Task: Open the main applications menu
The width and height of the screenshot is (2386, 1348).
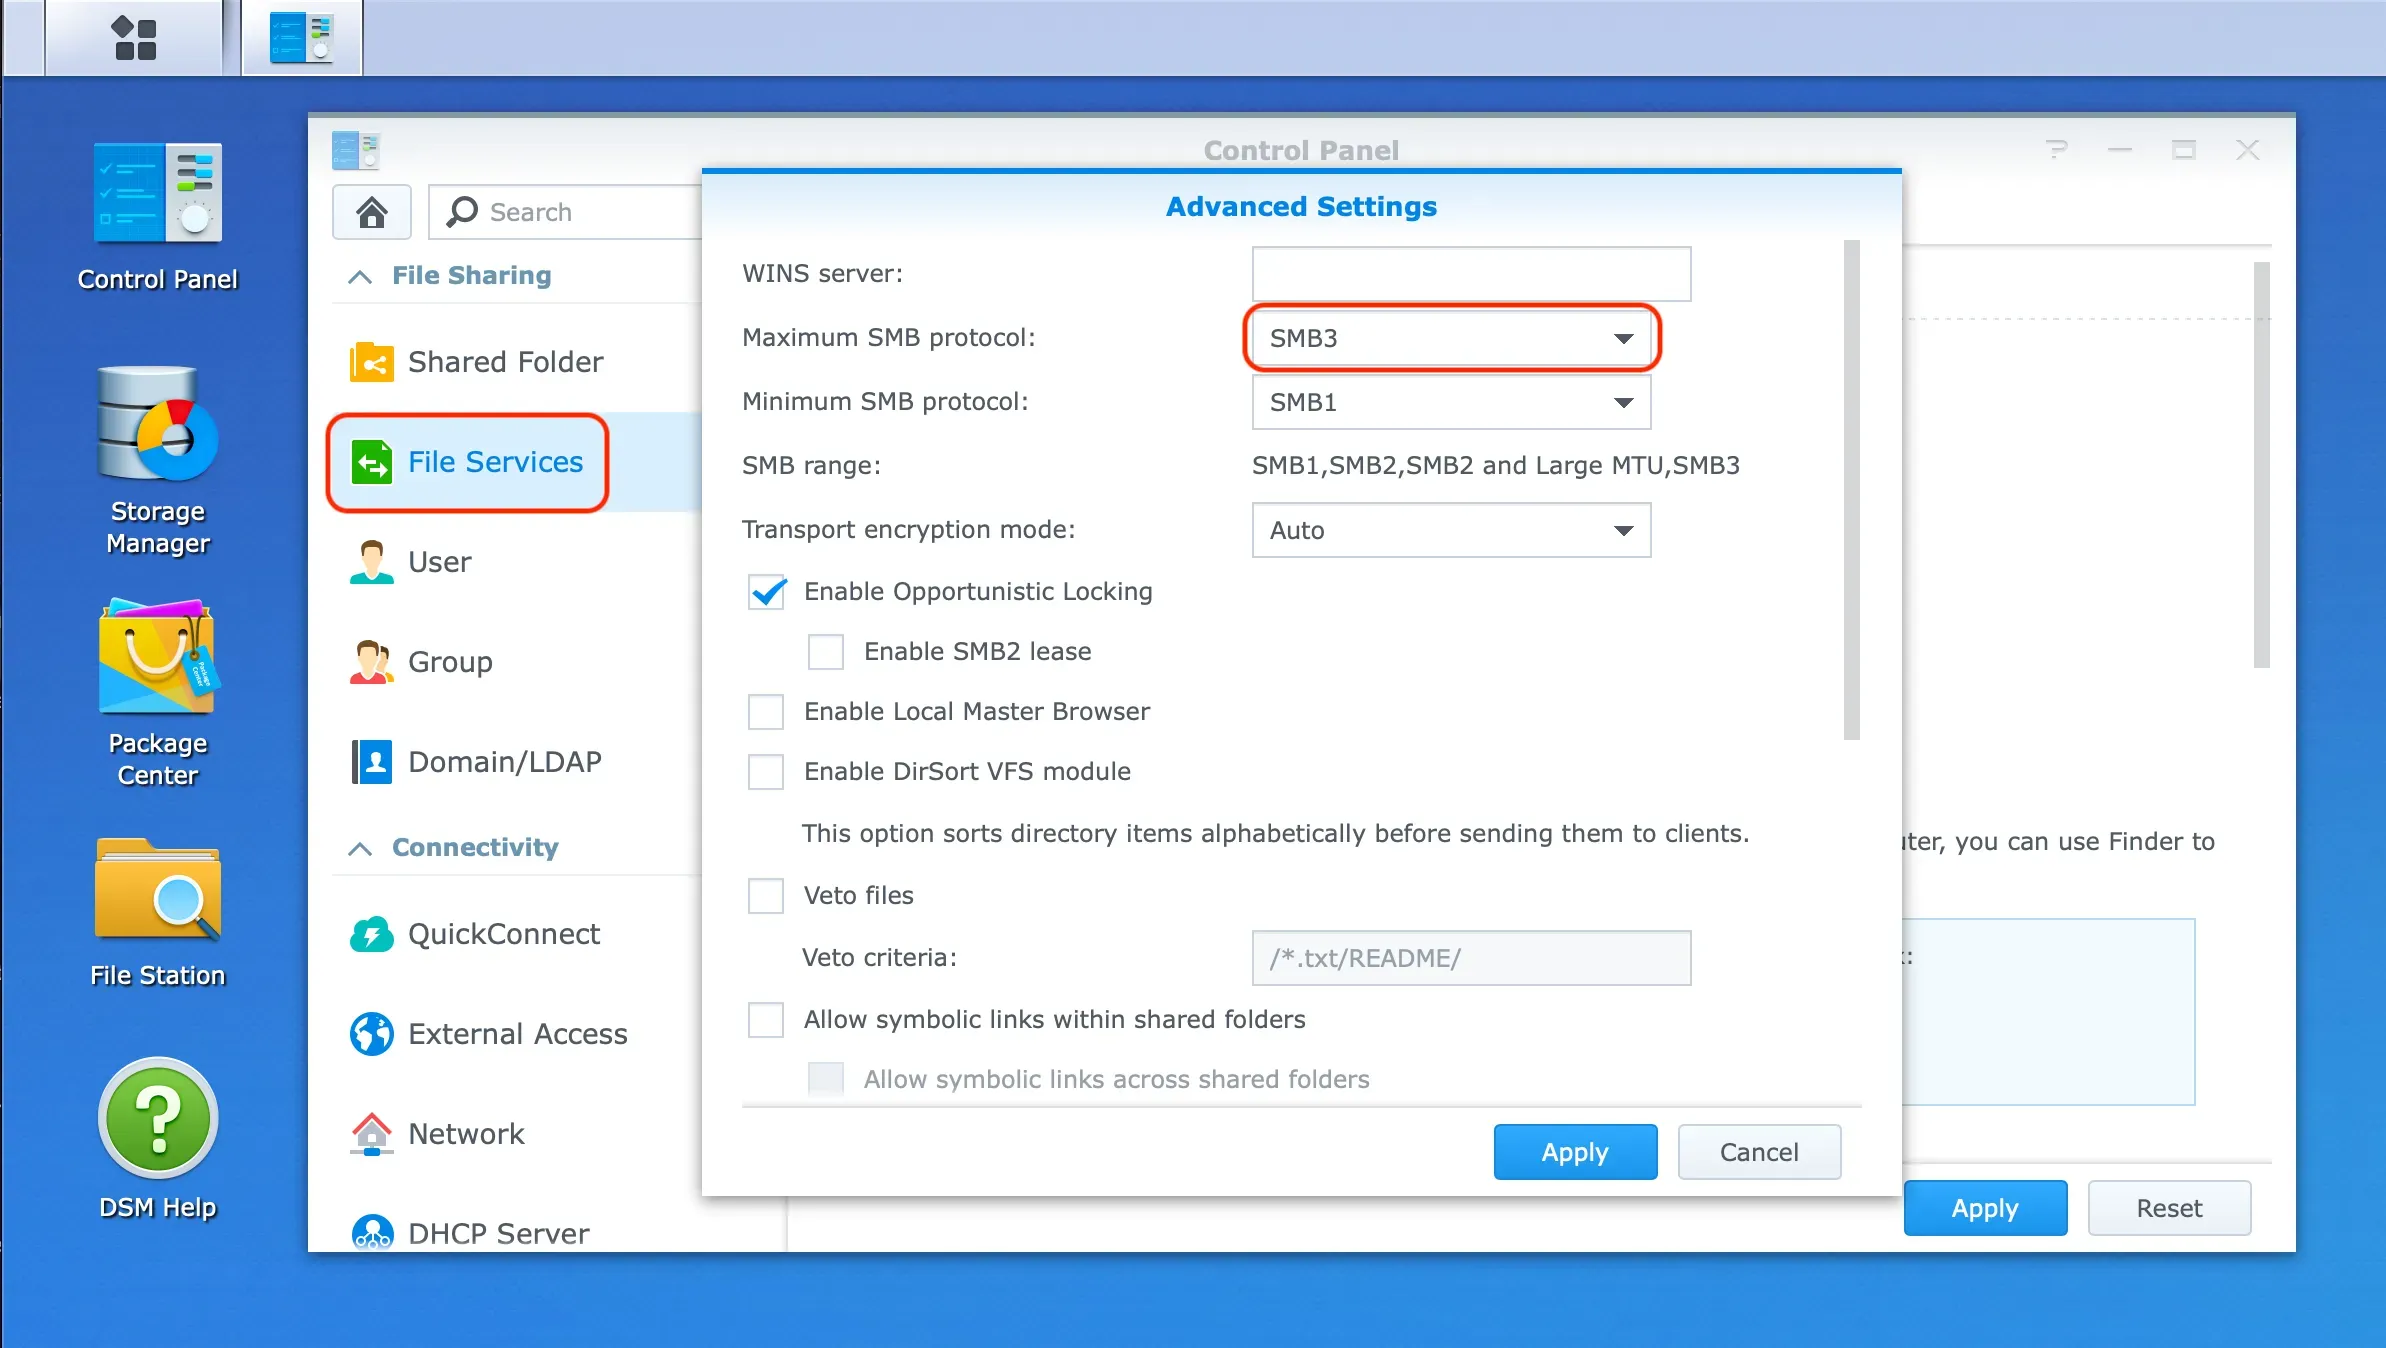Action: (x=135, y=37)
